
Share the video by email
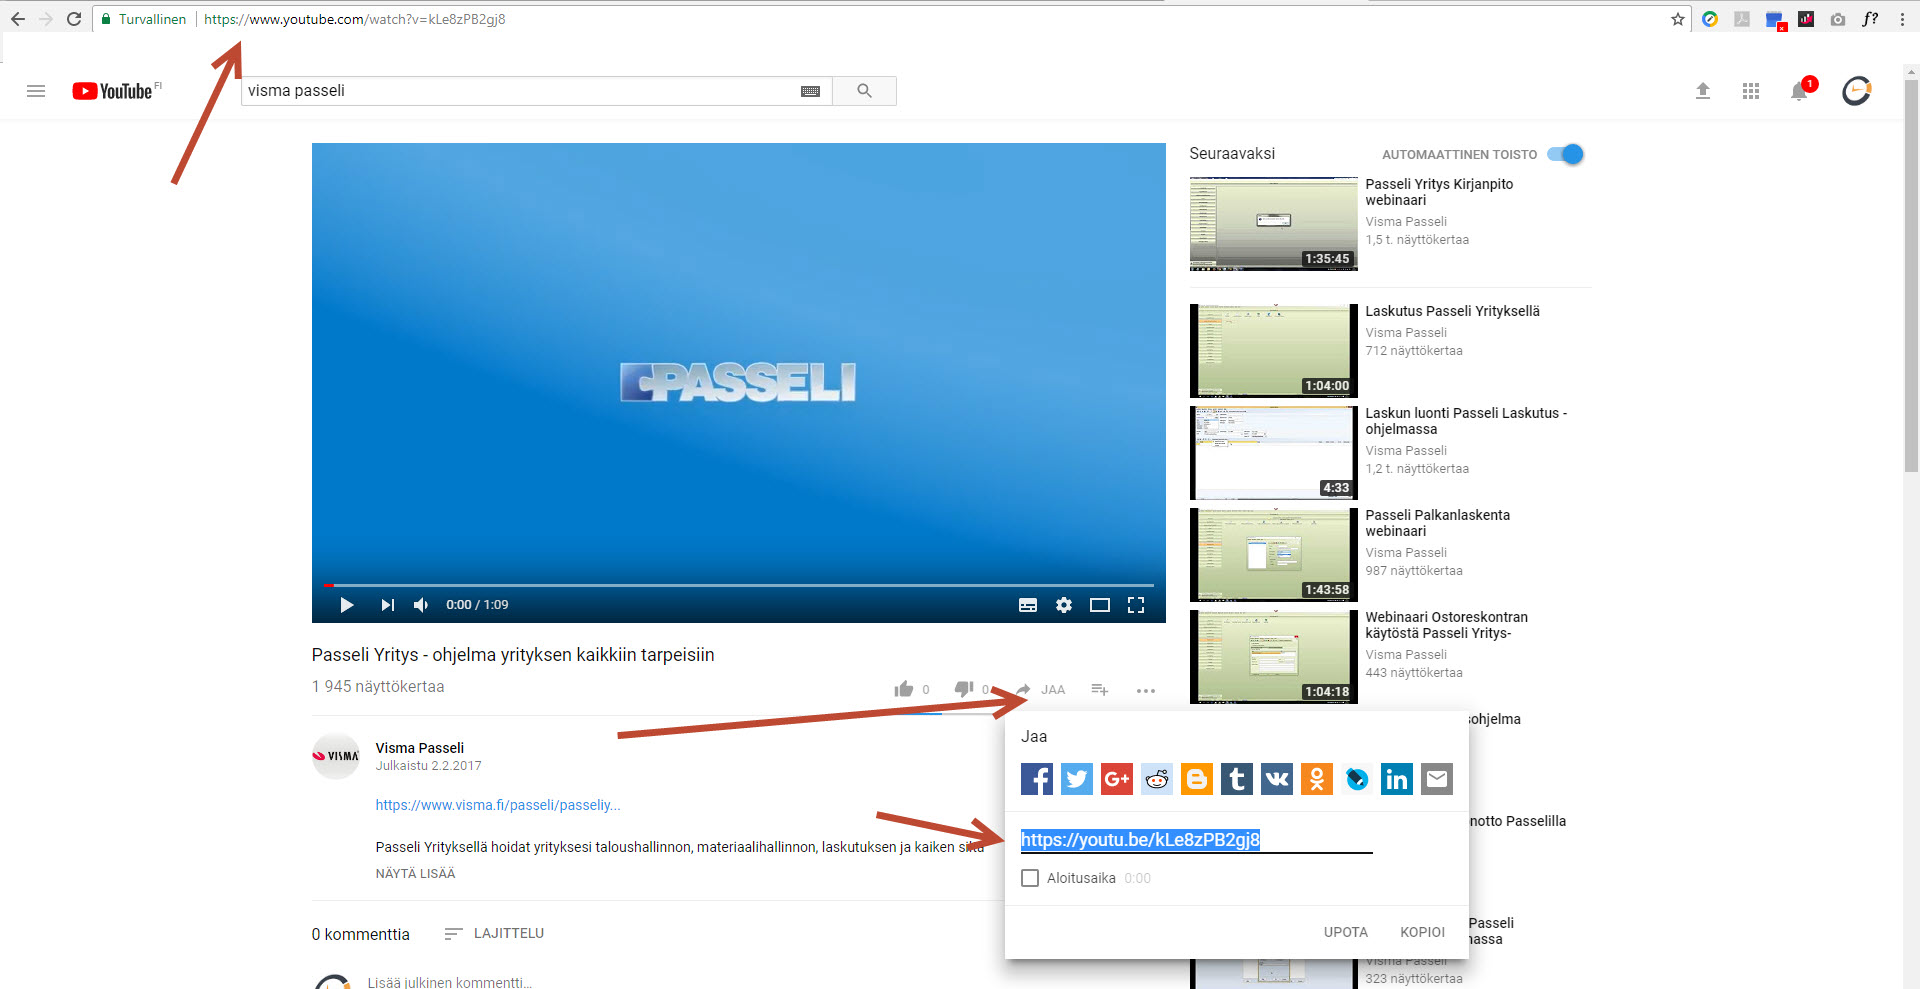(x=1436, y=779)
